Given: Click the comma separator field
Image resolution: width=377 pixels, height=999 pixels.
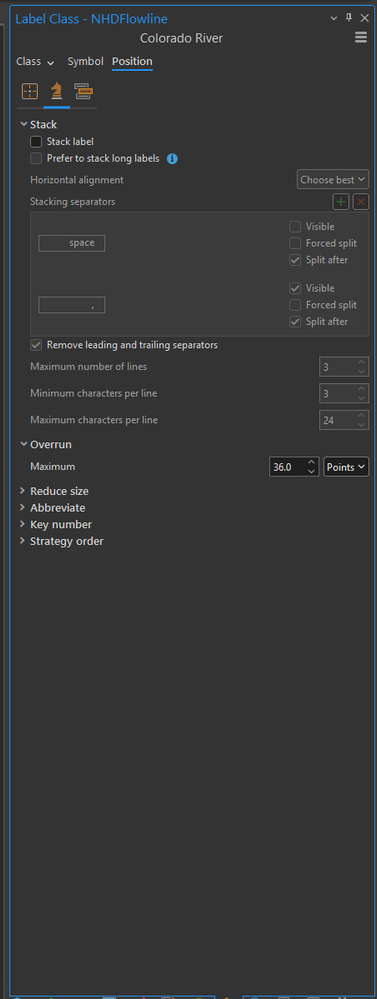Looking at the screenshot, I should (72, 305).
